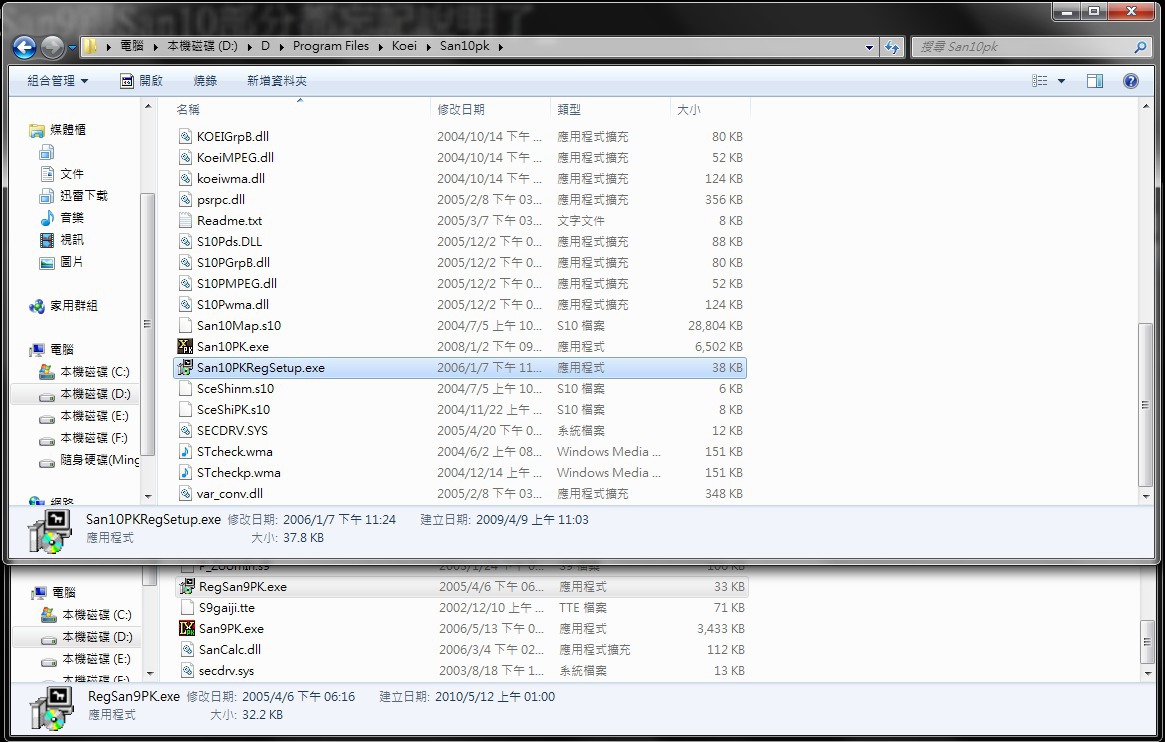Click 本機磁碟 (D:) in the address breadcrumb
Viewport: 1165px width, 742px height.
[202, 46]
